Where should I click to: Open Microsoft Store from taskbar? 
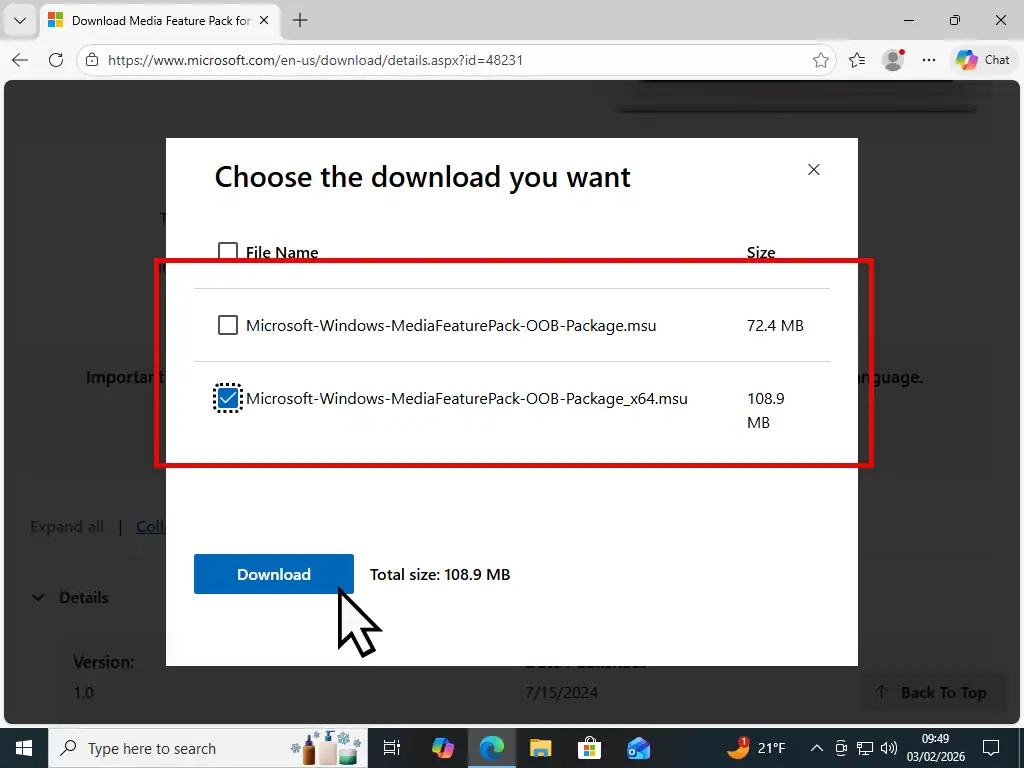589,748
